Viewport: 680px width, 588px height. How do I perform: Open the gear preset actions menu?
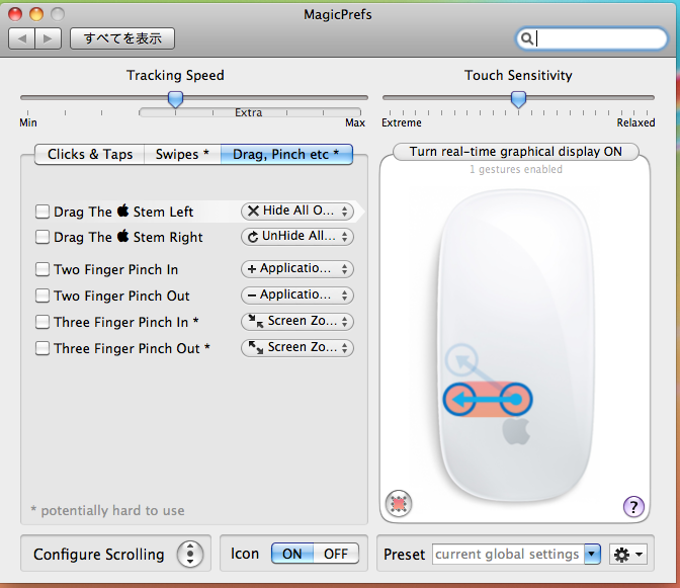[628, 554]
